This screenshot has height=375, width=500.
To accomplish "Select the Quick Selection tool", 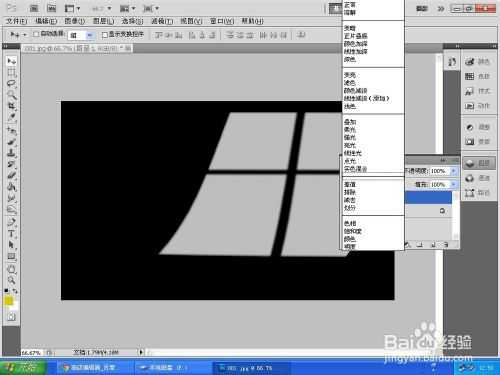I will (11, 95).
